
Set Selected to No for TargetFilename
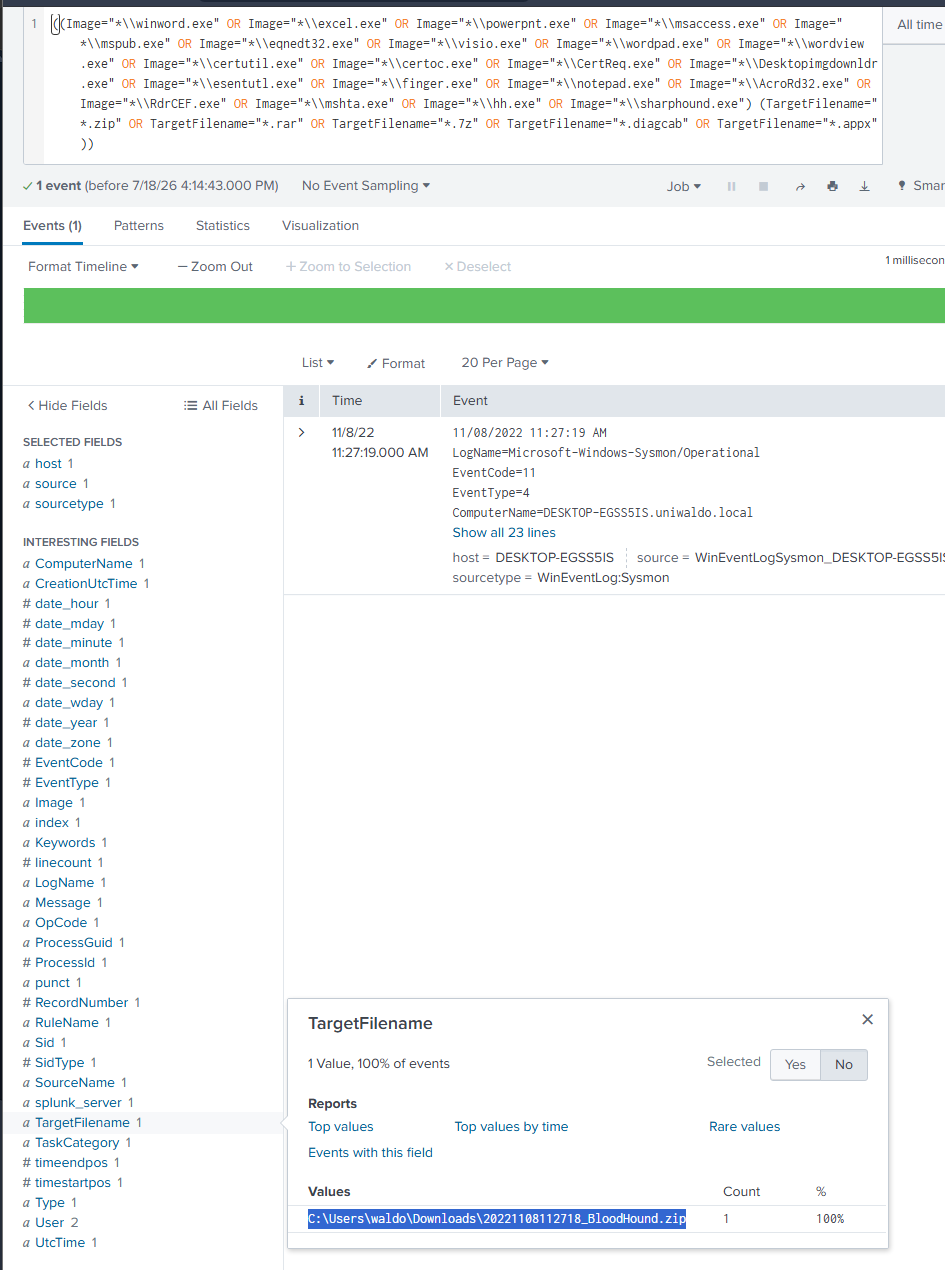tap(844, 1064)
